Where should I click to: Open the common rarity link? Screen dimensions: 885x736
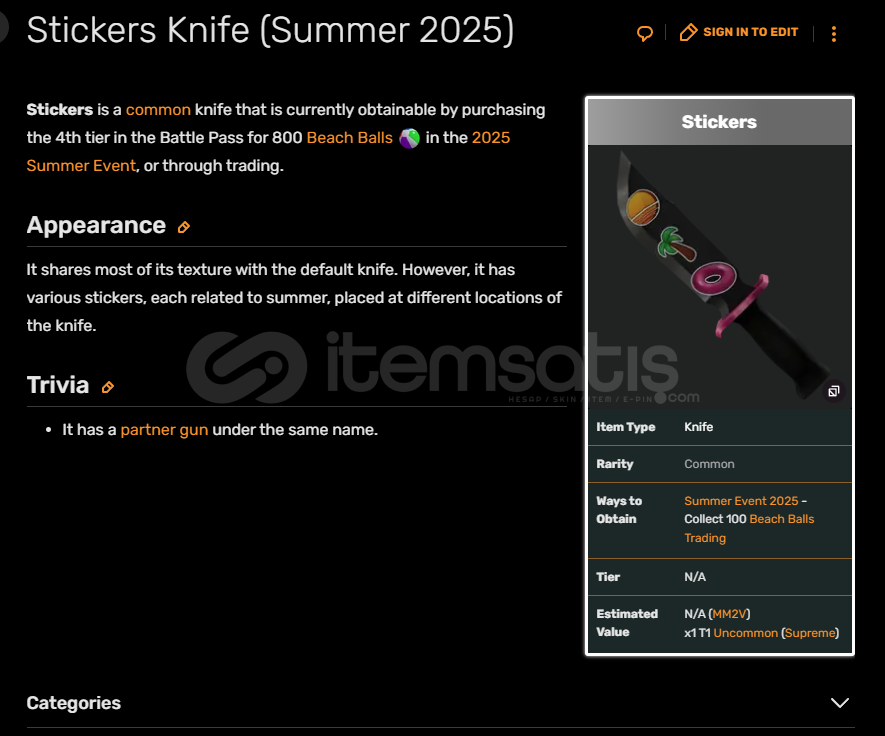(158, 109)
